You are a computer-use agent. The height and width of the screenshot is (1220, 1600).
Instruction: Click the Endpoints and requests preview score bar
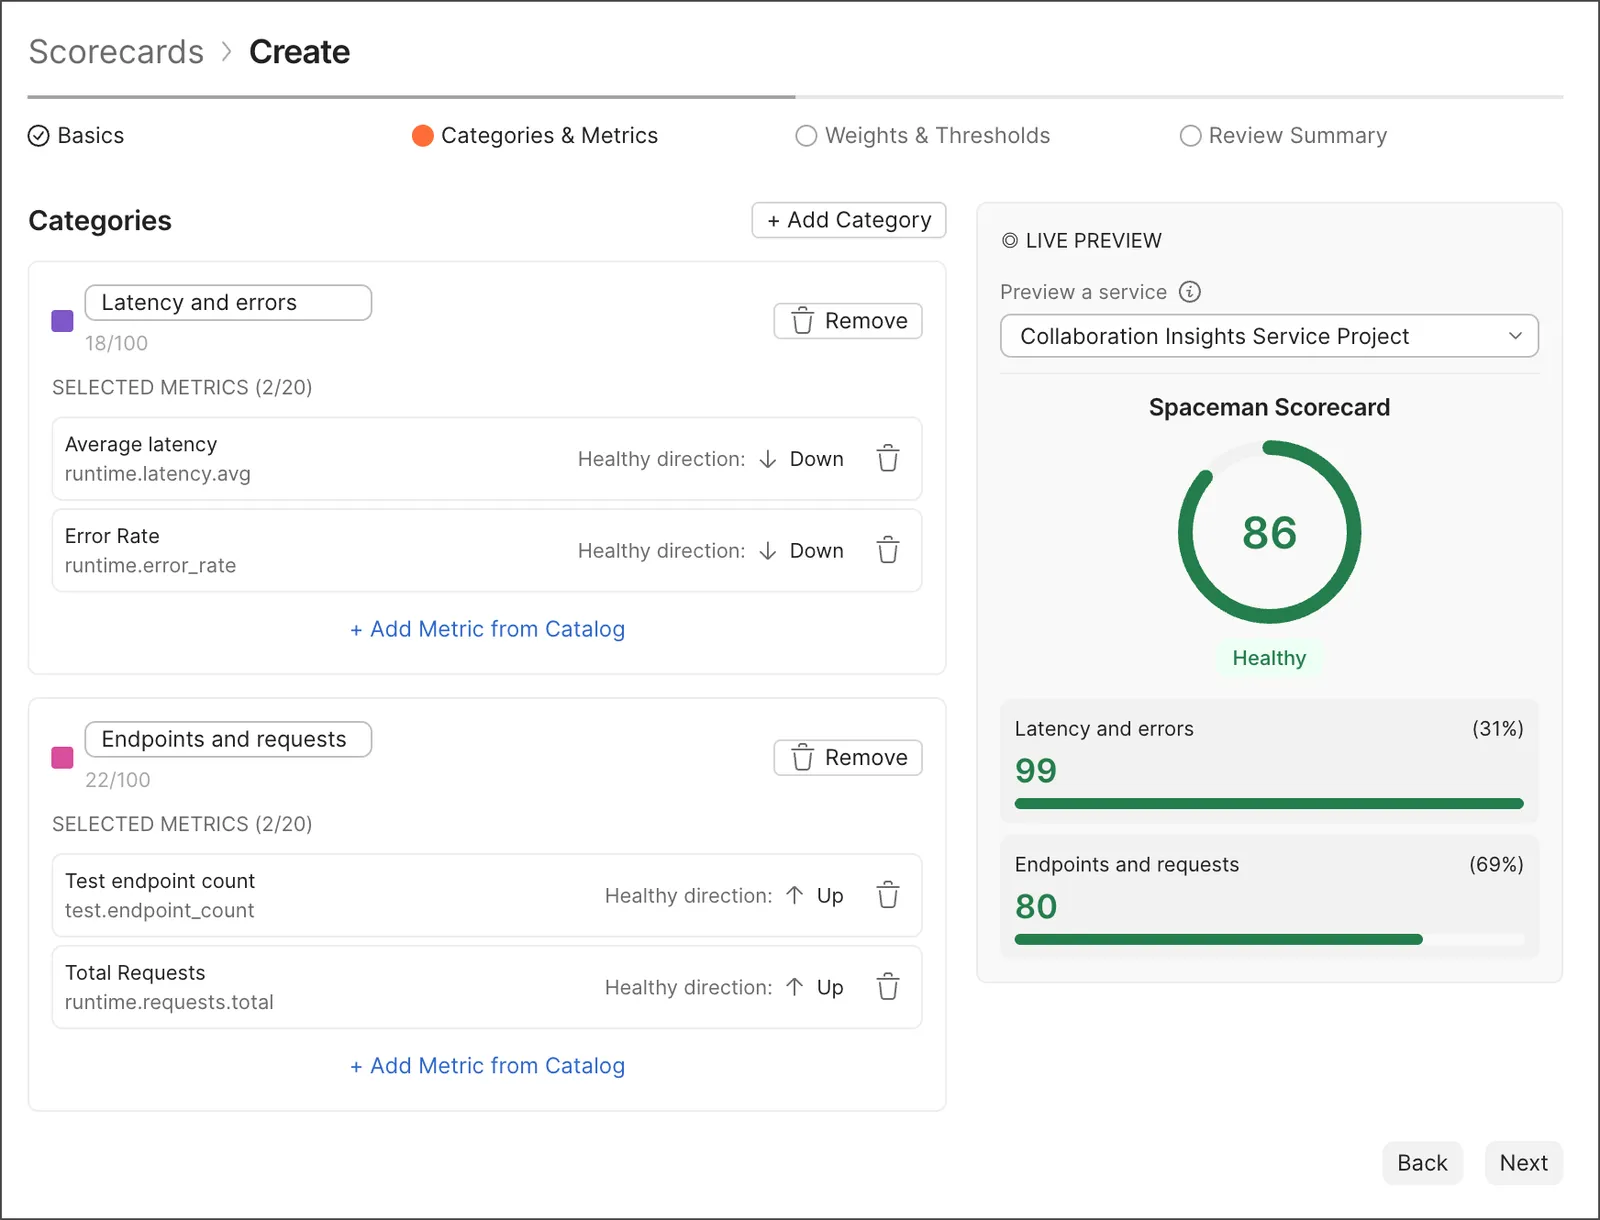coord(1269,940)
